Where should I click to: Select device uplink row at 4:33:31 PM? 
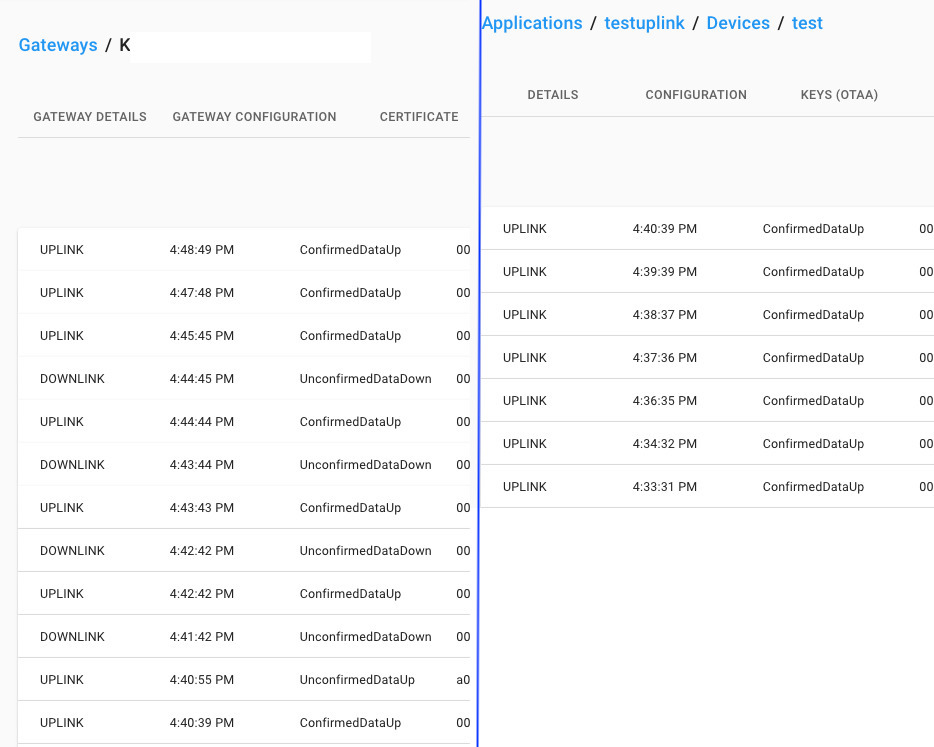click(708, 486)
